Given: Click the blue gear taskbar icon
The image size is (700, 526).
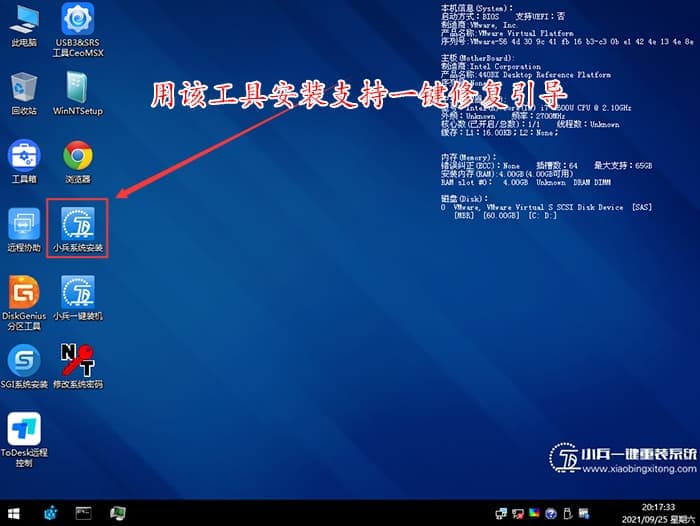Looking at the screenshot, I should [x=50, y=513].
